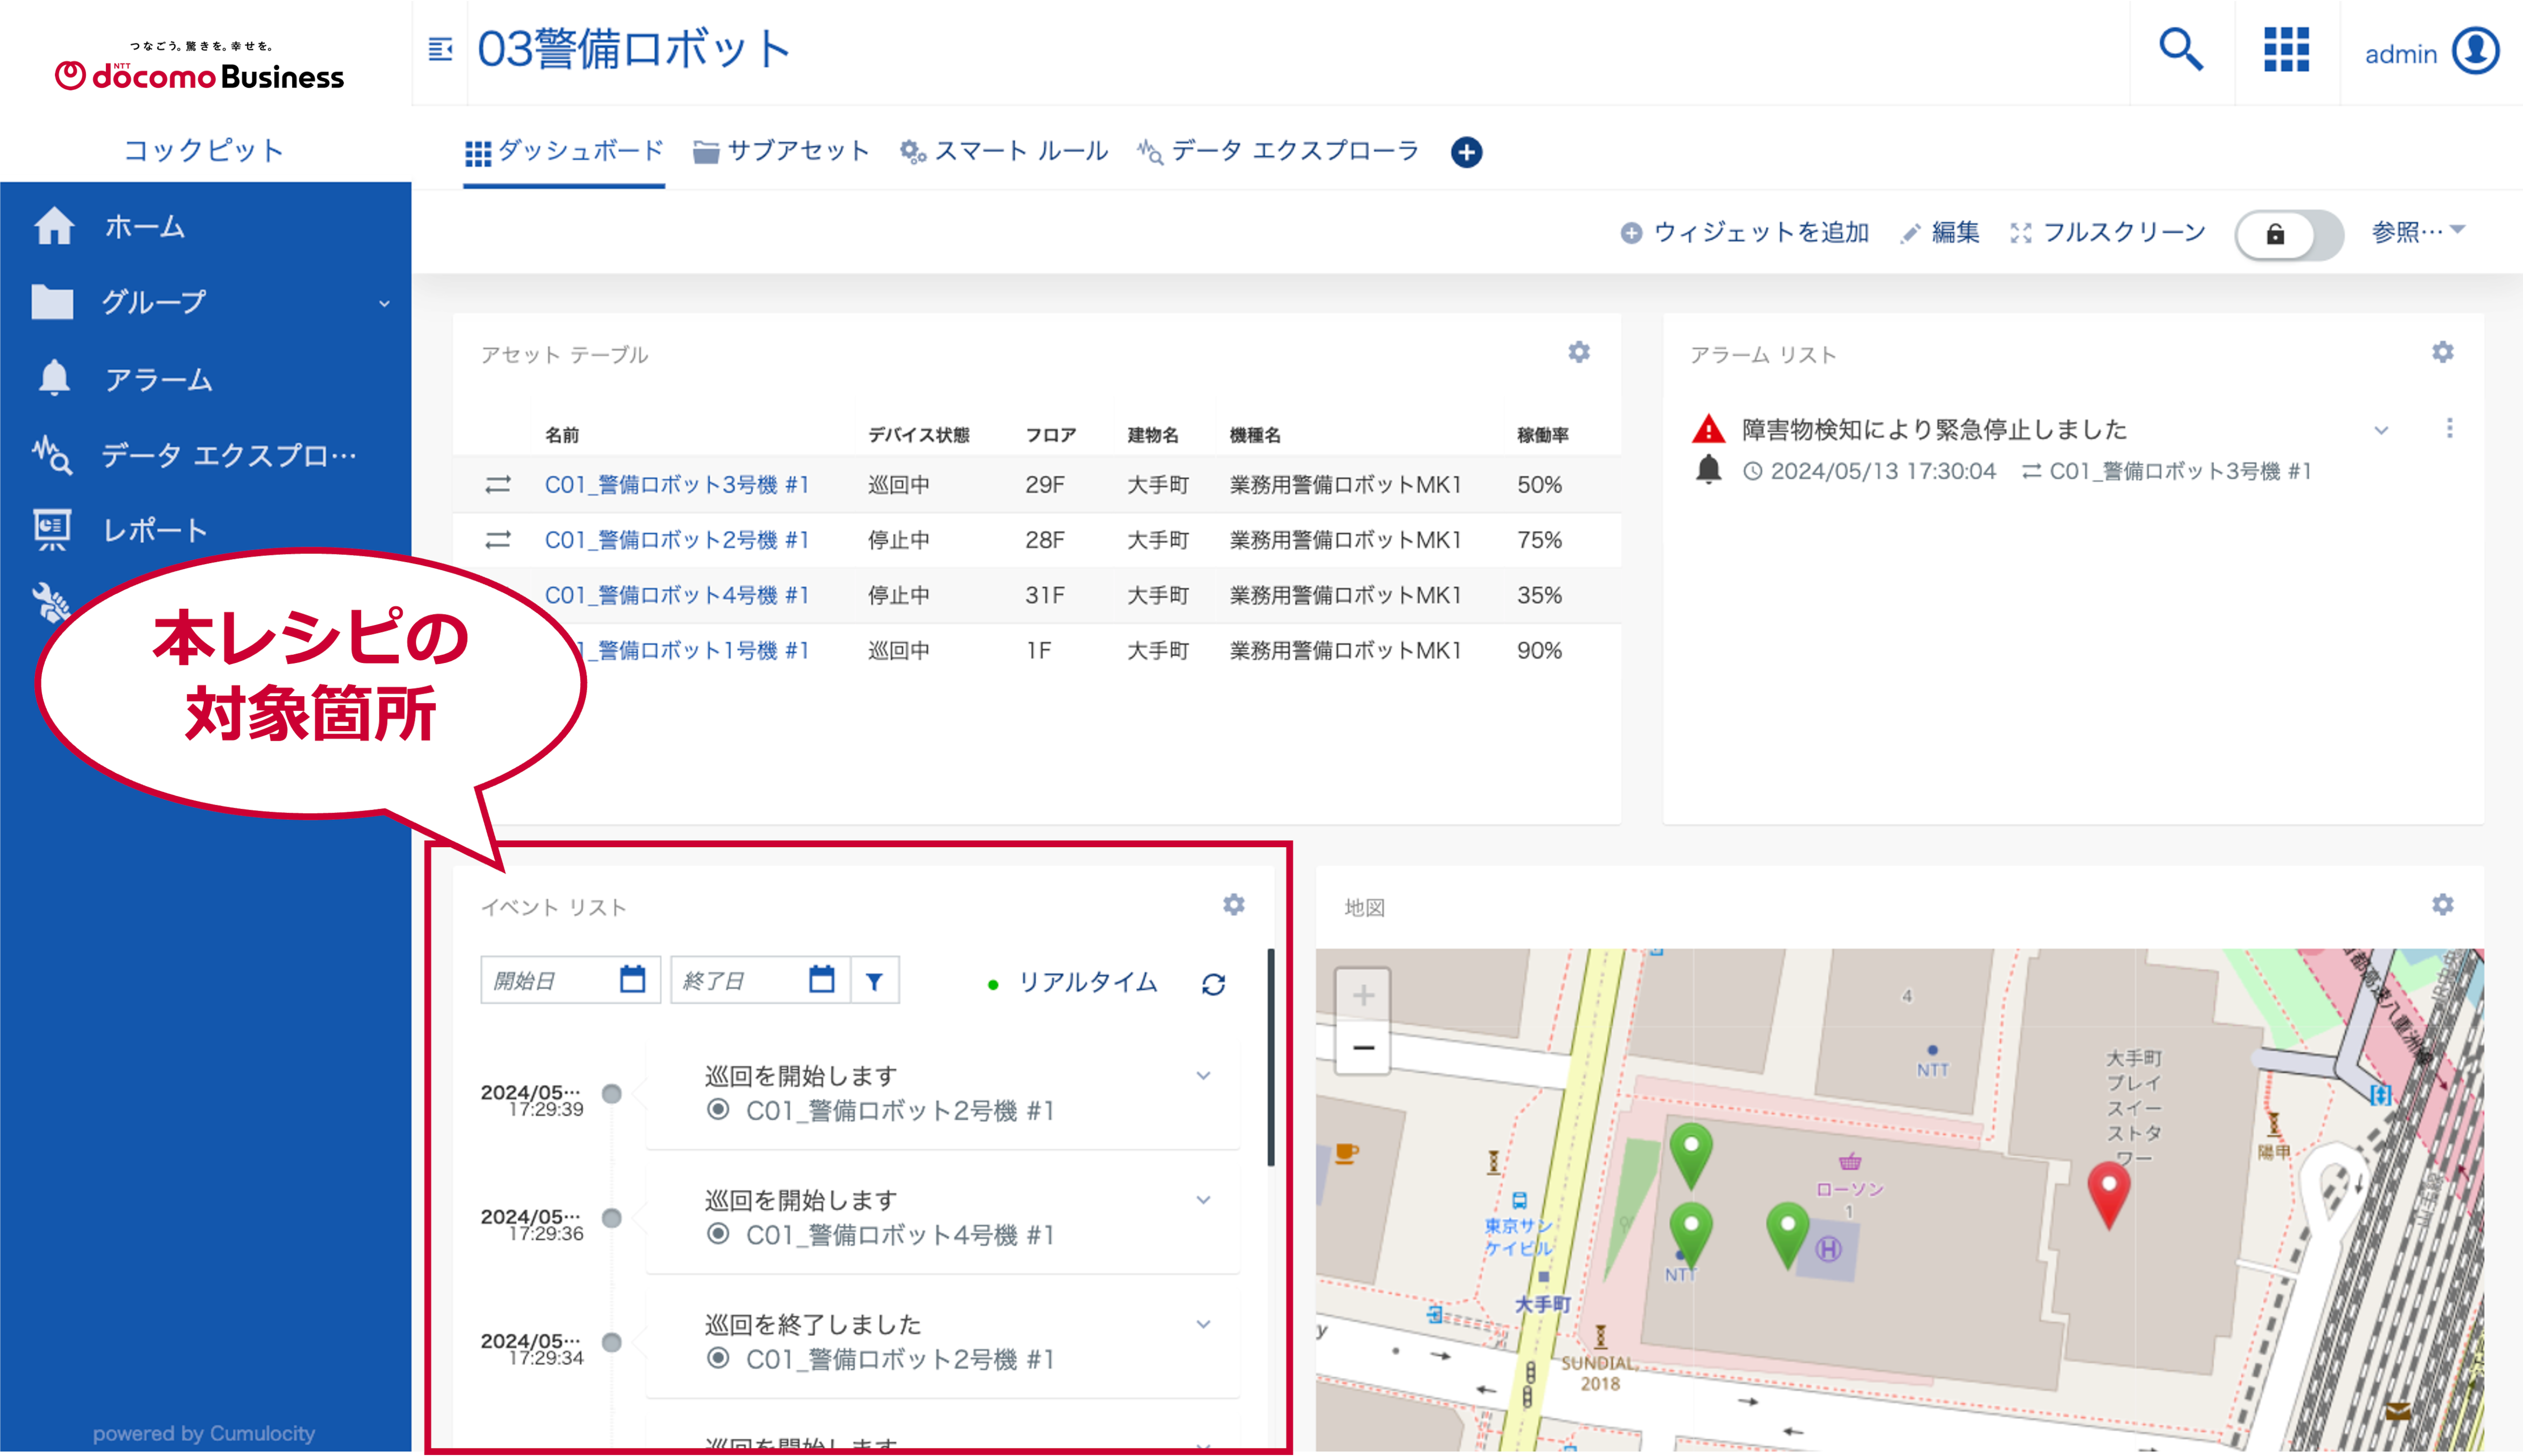Click the event list date filter funnel icon
2523x1456 pixels.
tap(874, 981)
